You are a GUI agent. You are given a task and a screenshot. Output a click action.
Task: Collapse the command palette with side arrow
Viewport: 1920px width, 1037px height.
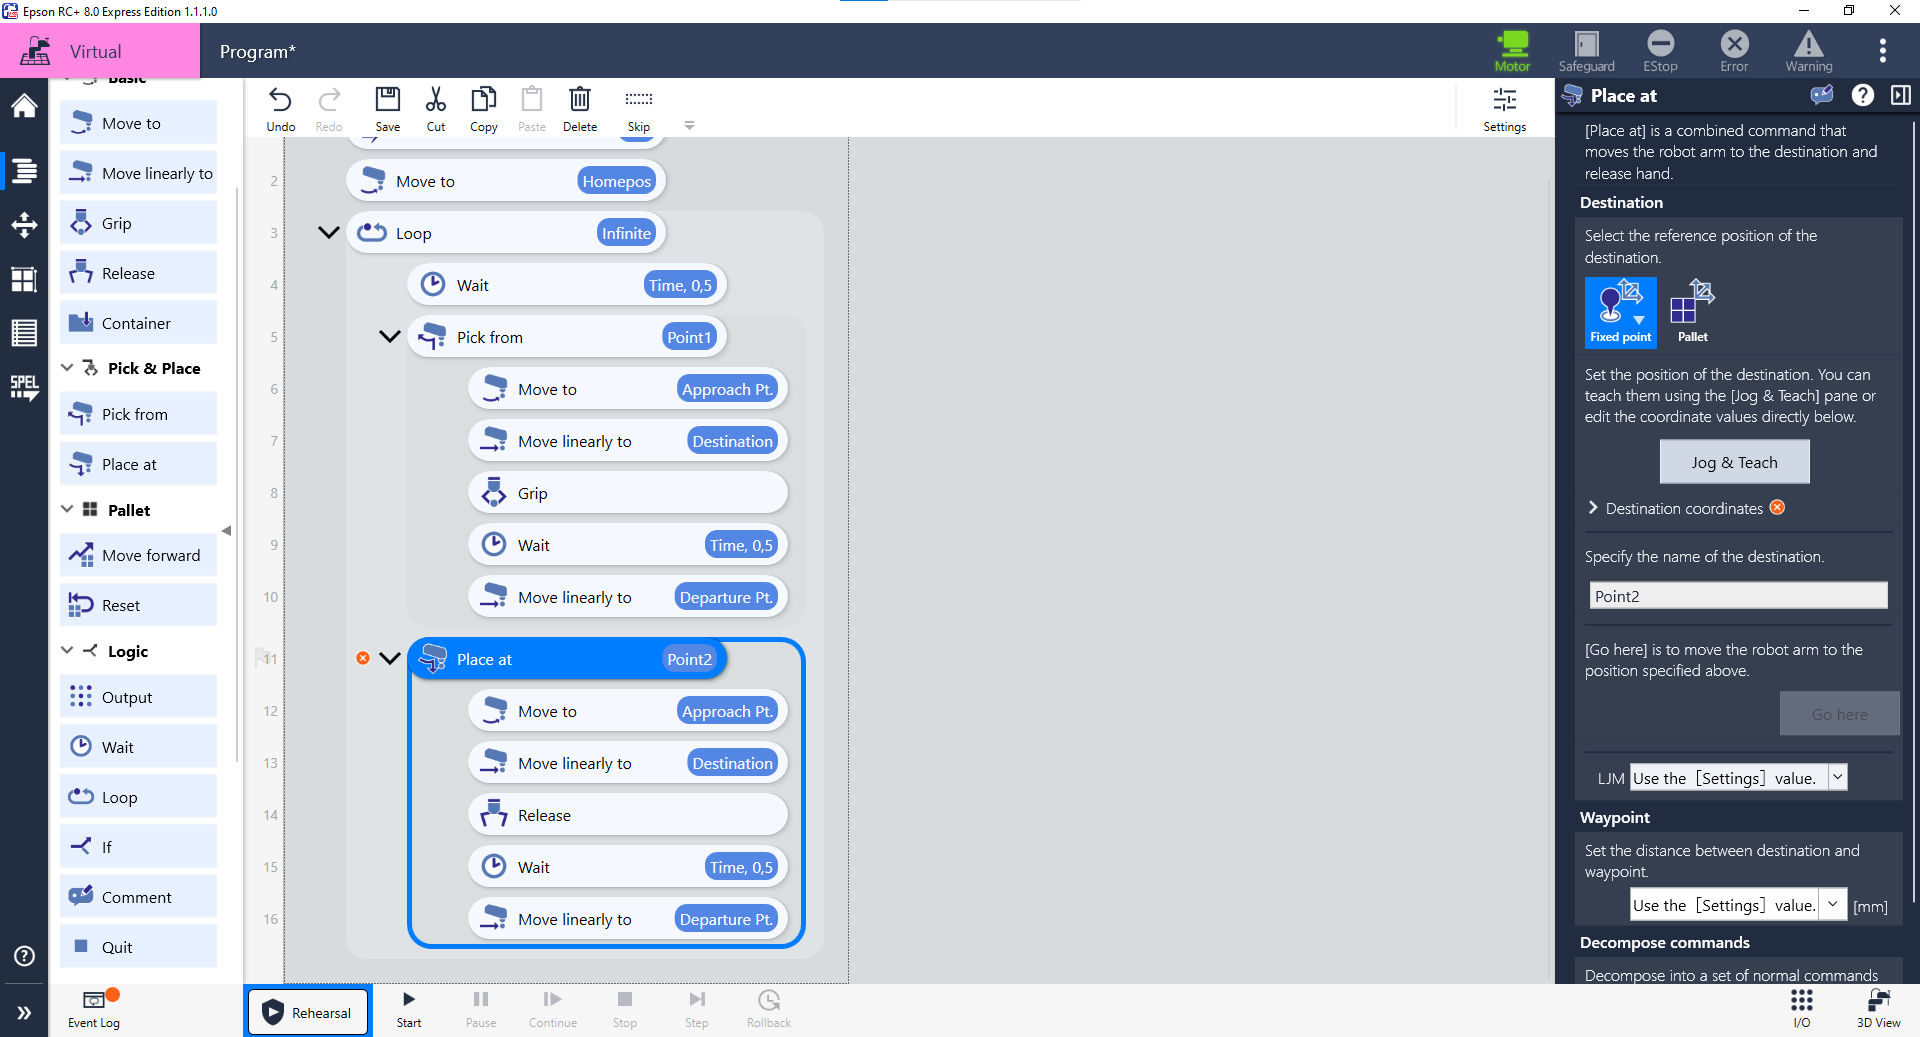pos(227,531)
